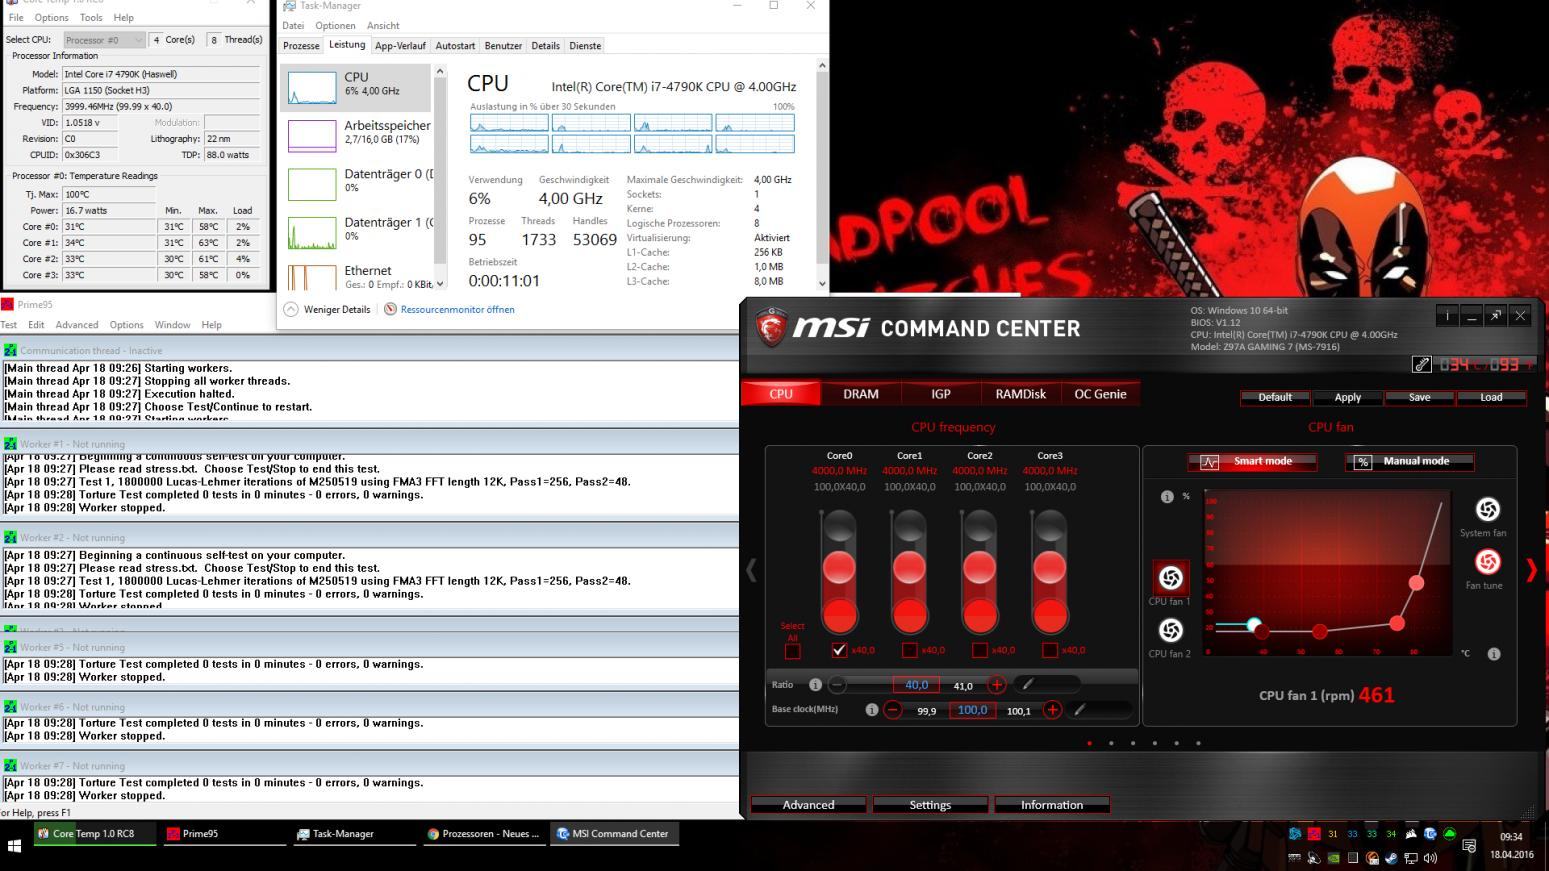Check the Core3 x40,0 checkbox

[1049, 650]
